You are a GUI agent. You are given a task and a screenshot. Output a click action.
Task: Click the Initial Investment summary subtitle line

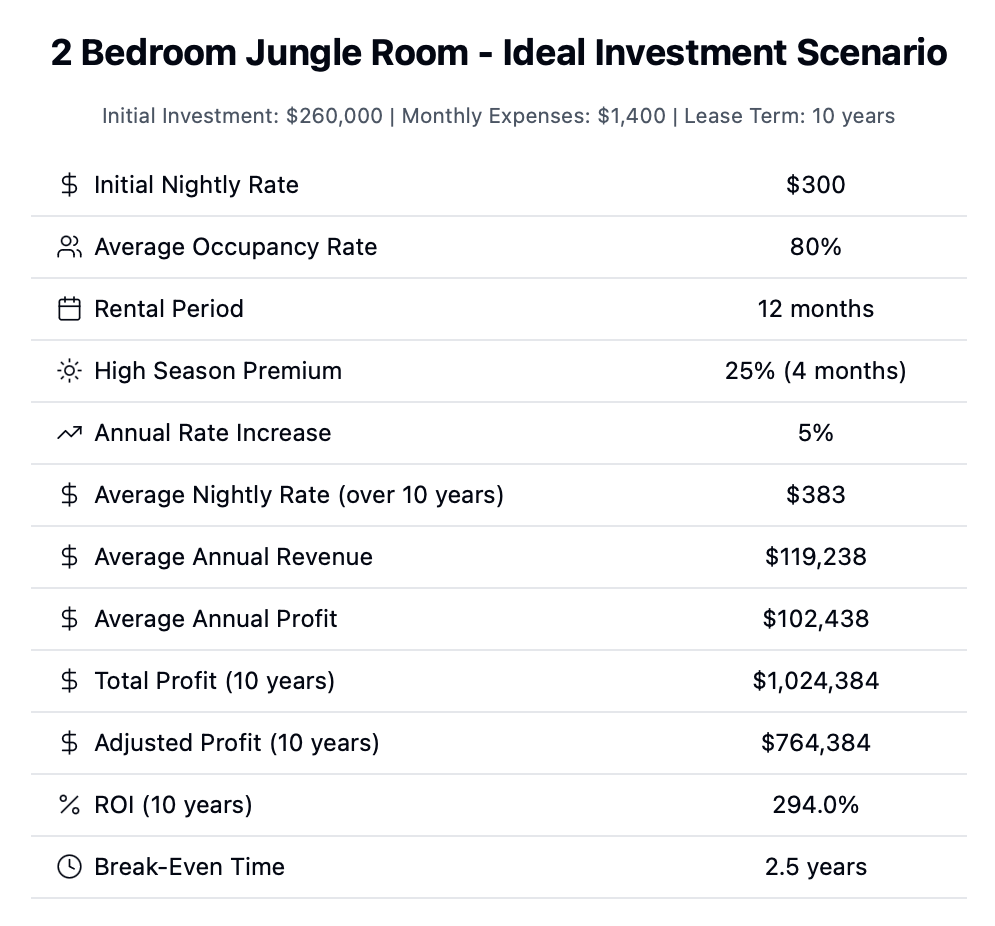point(499,116)
